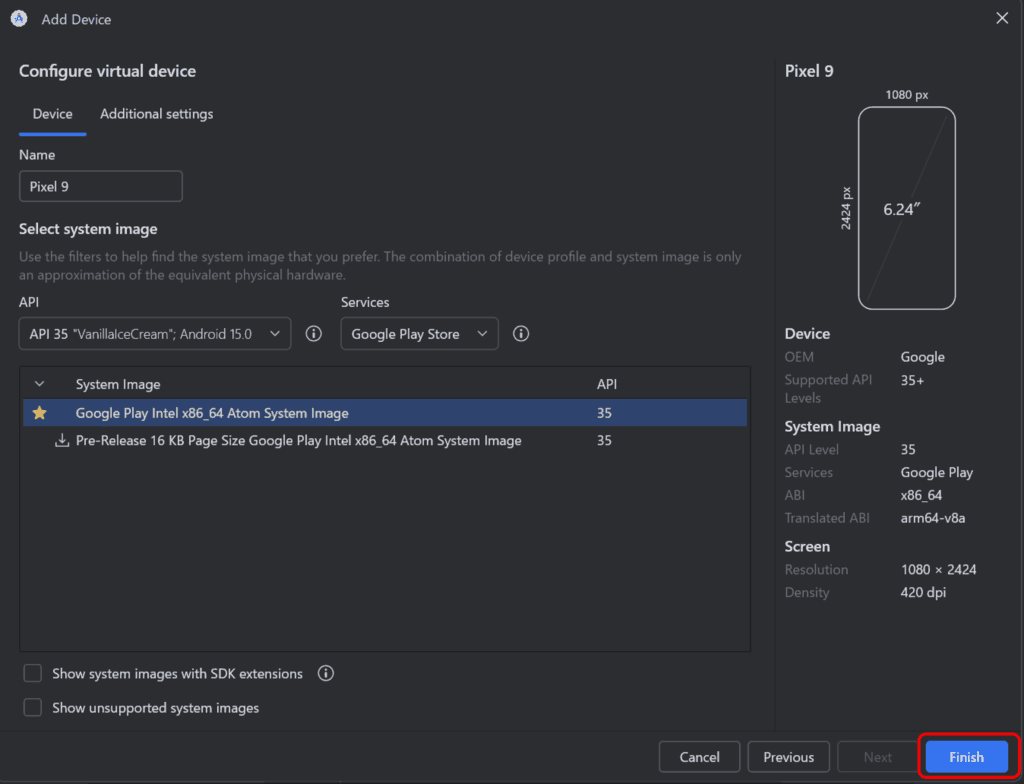Click the Pixel 9 heading in summary panel

click(x=808, y=71)
